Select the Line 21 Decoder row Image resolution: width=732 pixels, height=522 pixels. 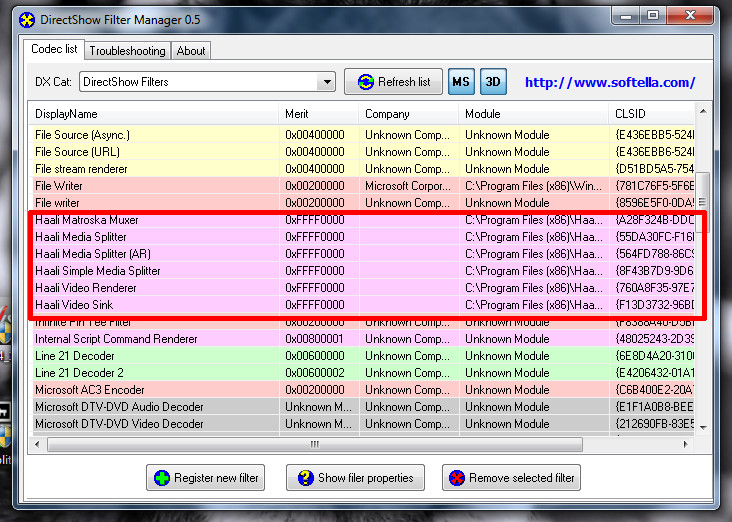coord(363,356)
